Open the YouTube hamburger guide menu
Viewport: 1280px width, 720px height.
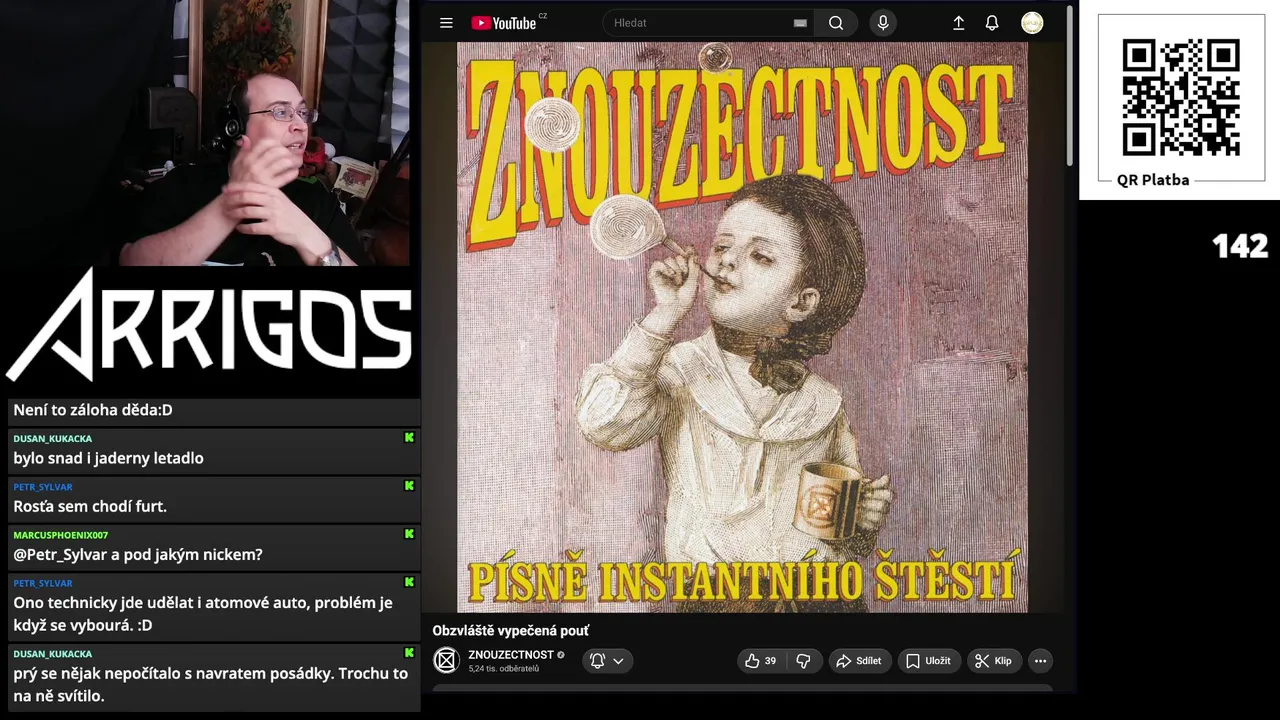(x=446, y=23)
